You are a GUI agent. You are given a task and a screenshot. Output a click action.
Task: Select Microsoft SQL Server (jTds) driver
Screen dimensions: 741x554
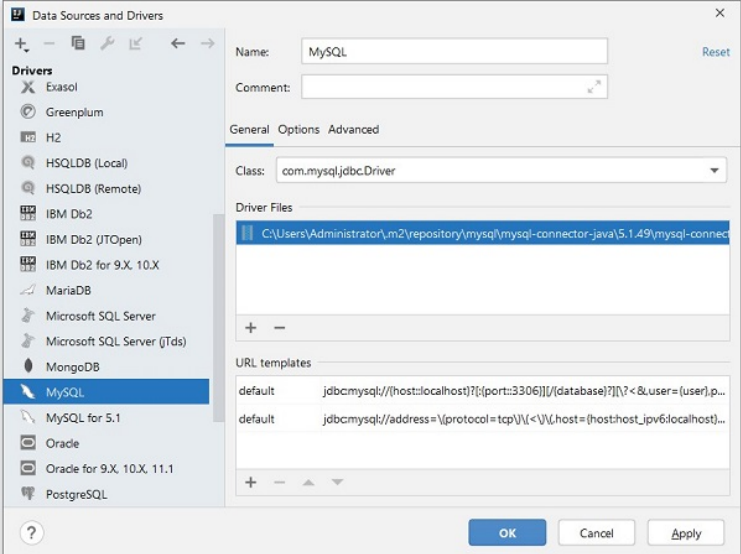click(x=106, y=341)
